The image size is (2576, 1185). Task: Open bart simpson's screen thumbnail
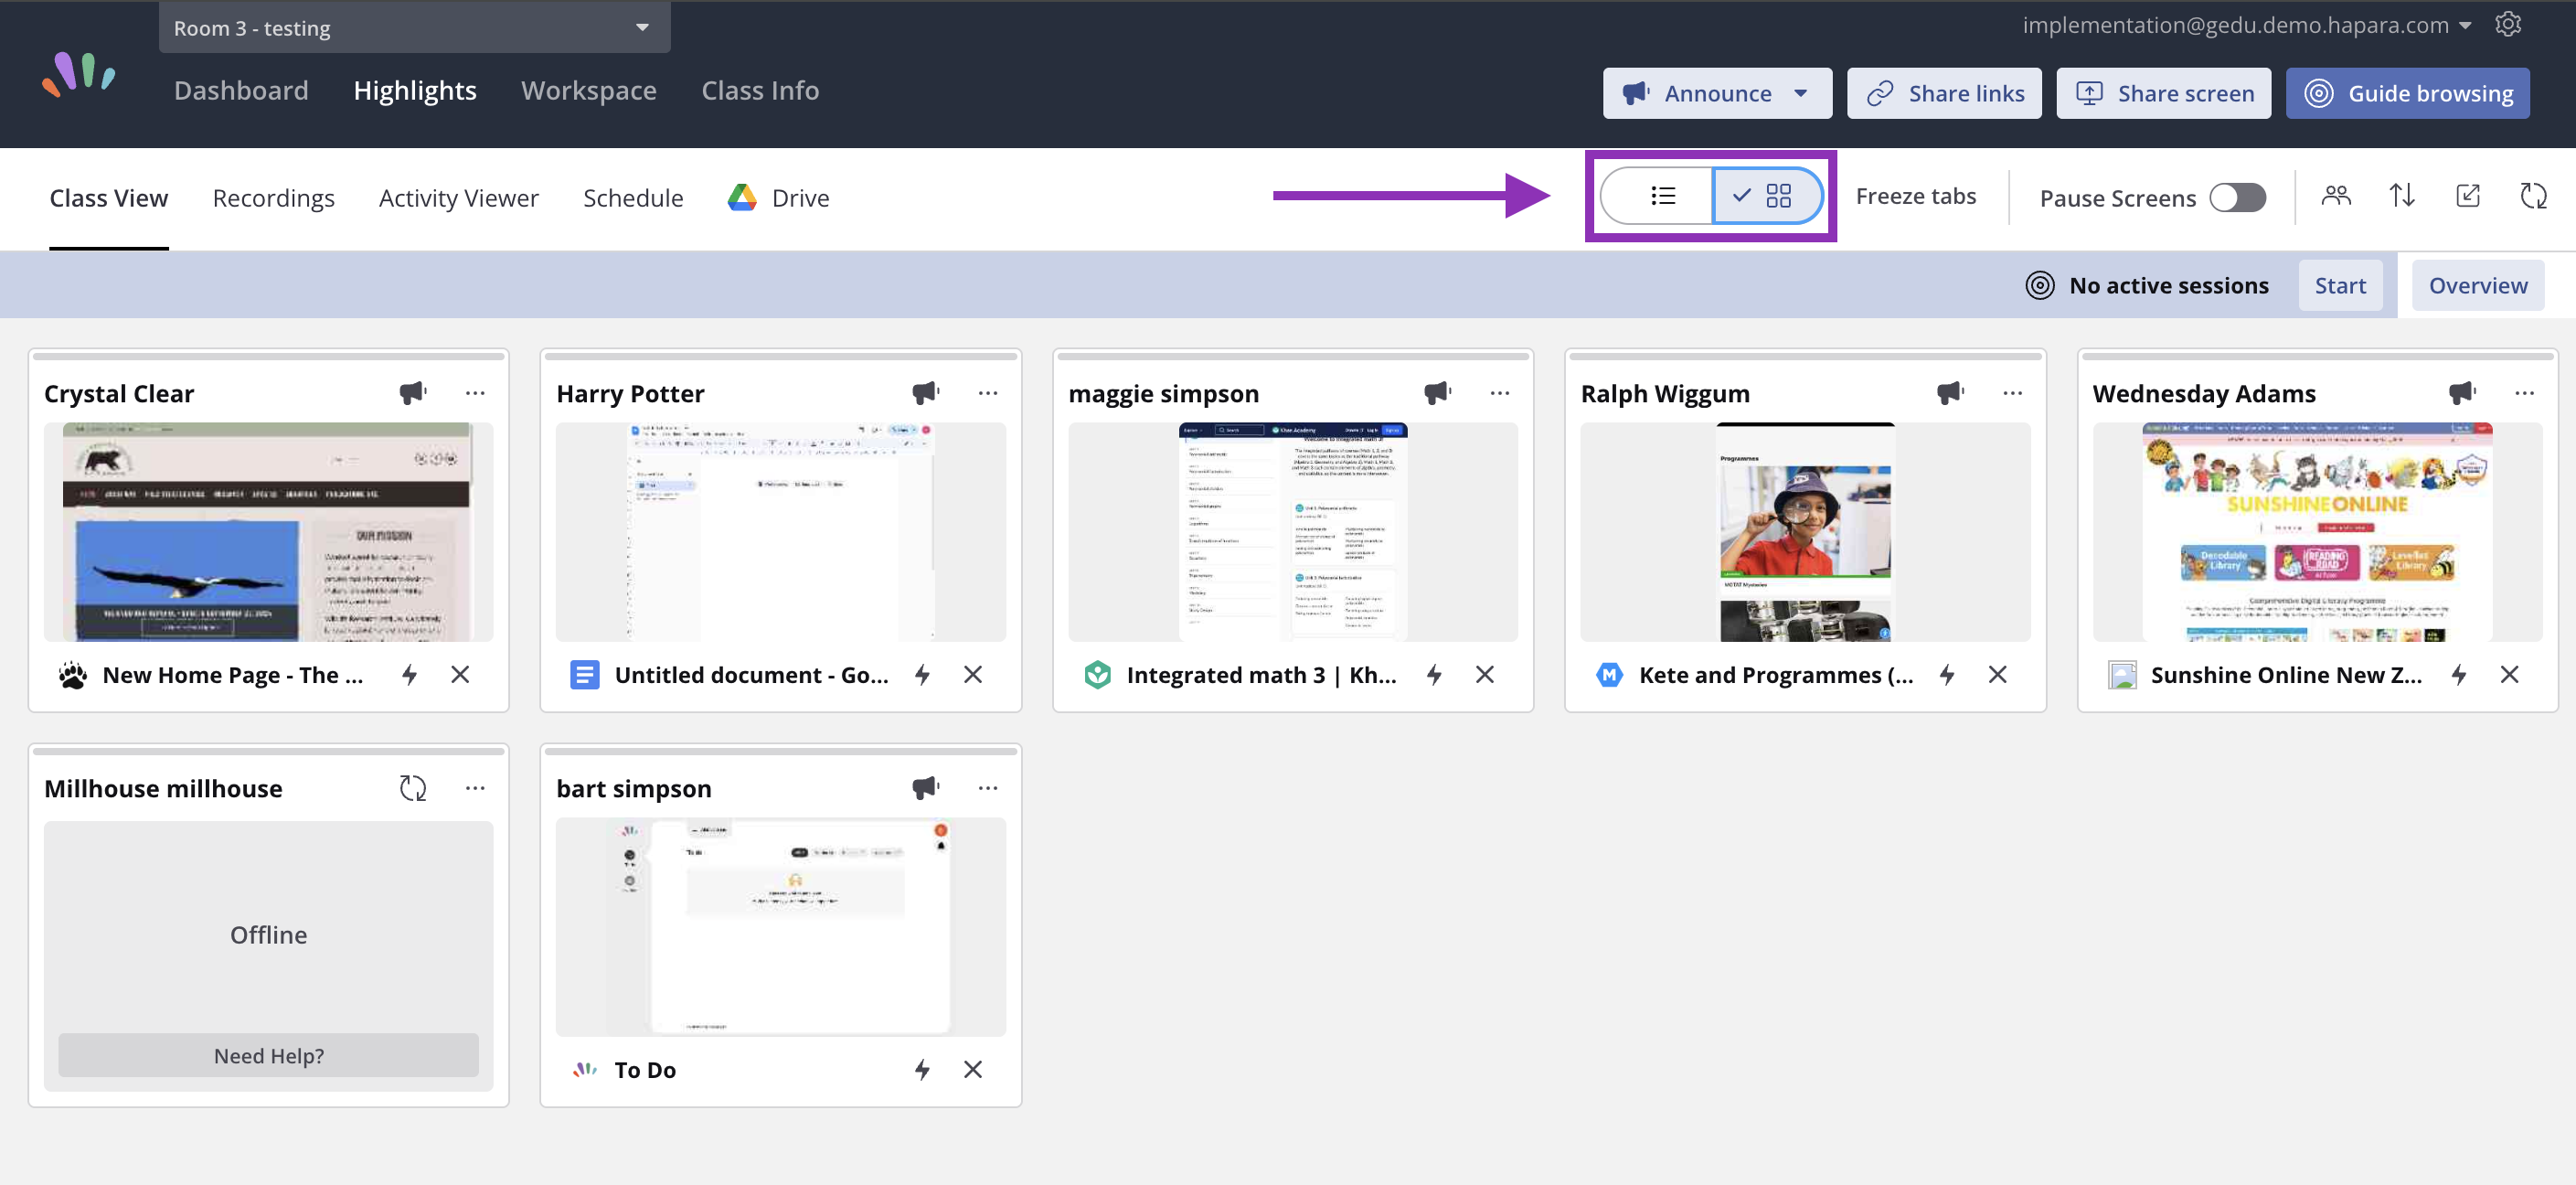781,926
